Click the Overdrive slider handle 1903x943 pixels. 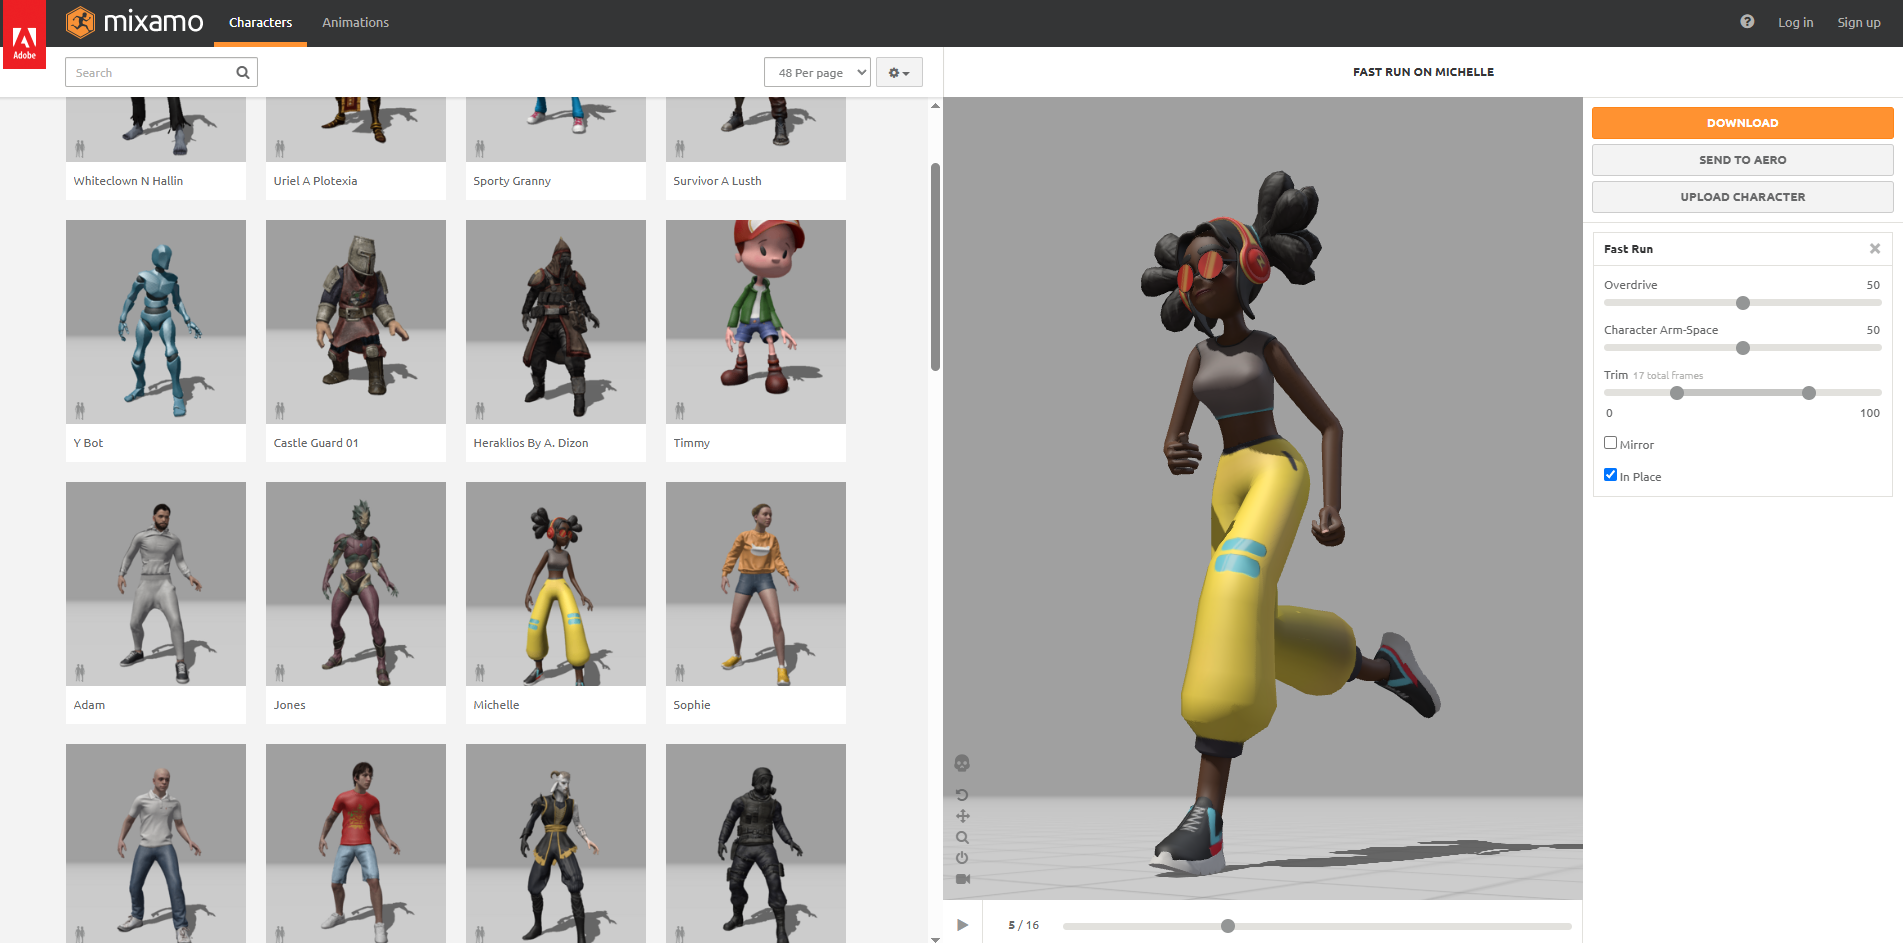click(1743, 303)
